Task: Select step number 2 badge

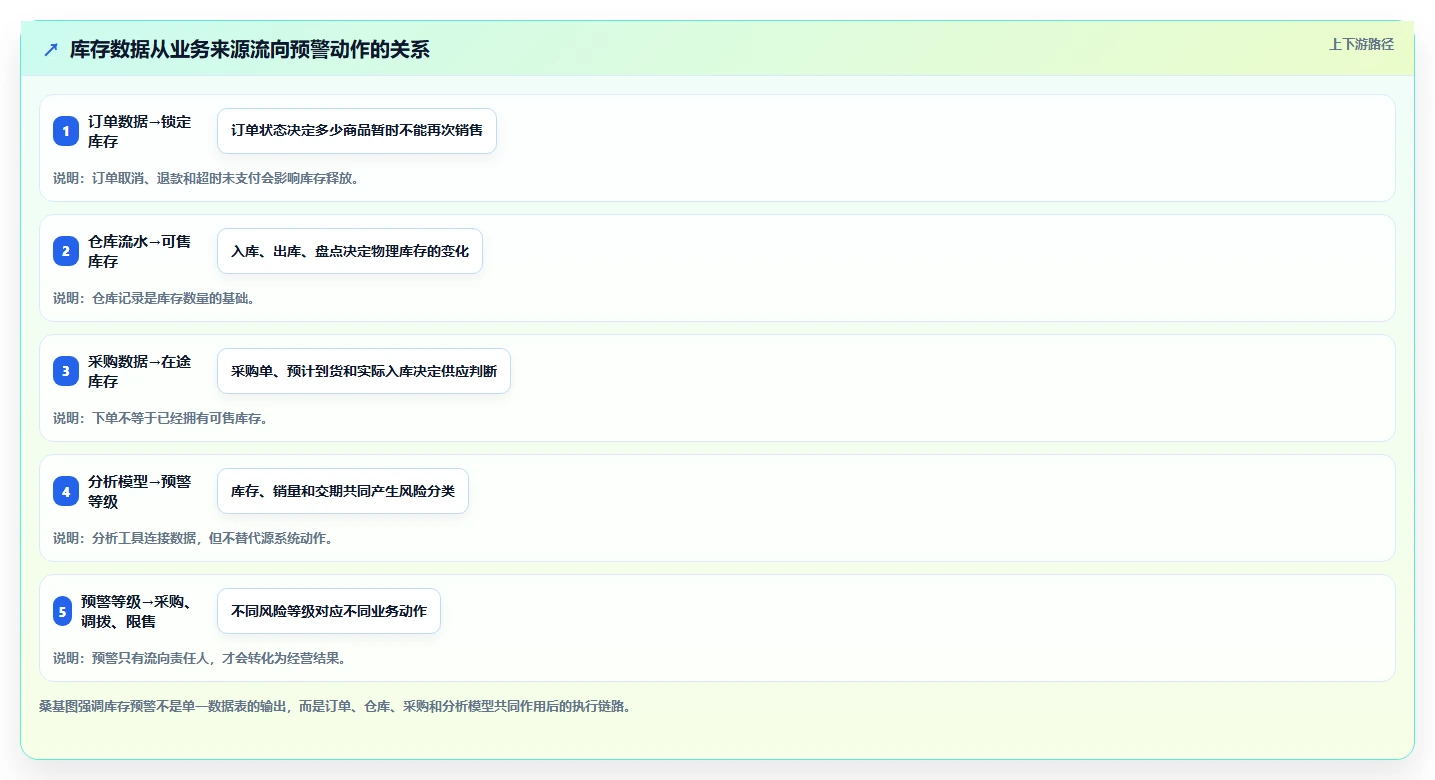Action: coord(66,251)
